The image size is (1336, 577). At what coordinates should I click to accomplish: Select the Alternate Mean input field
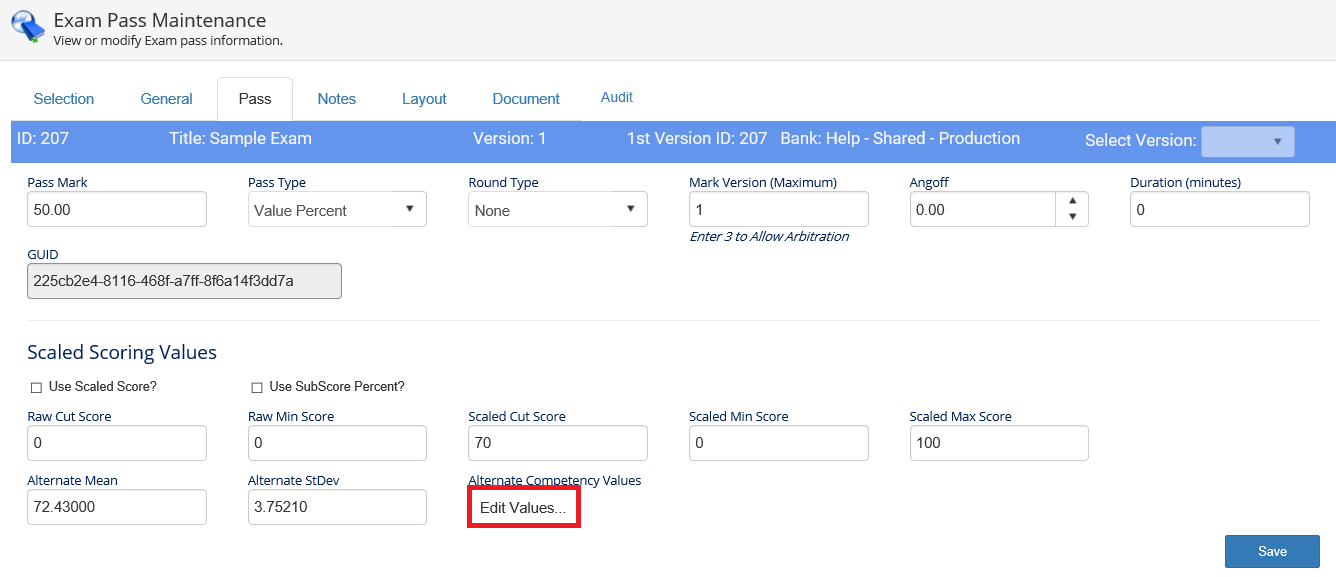pyautogui.click(x=117, y=507)
